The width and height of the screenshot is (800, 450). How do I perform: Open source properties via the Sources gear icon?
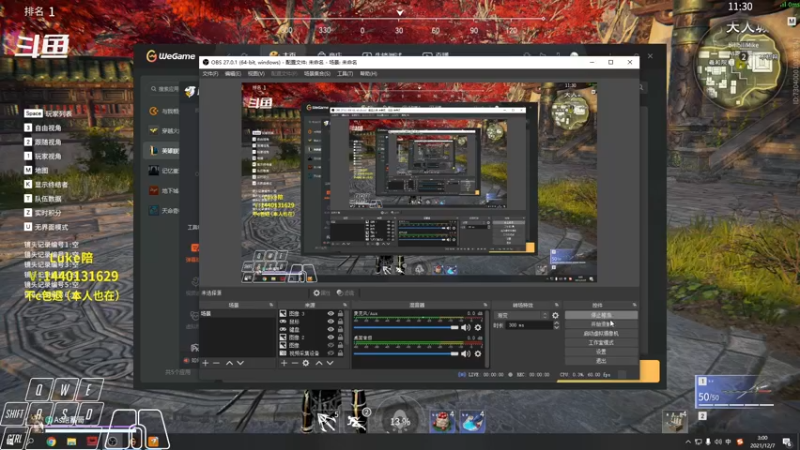coord(306,363)
